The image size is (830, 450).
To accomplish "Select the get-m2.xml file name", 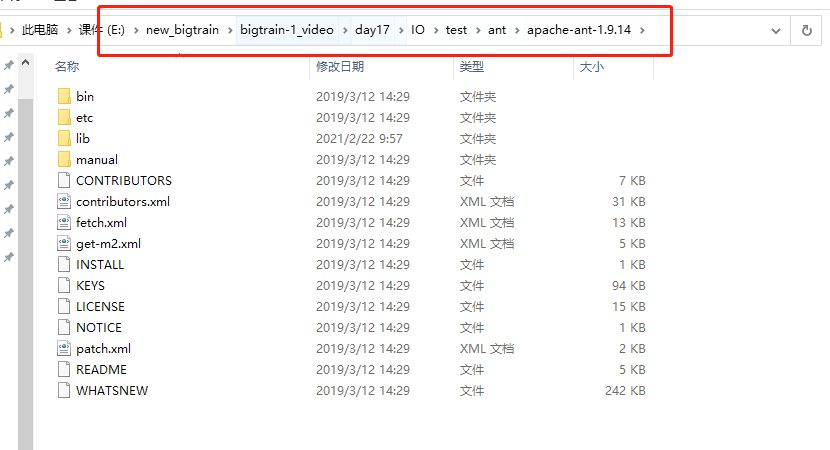I will [x=109, y=244].
